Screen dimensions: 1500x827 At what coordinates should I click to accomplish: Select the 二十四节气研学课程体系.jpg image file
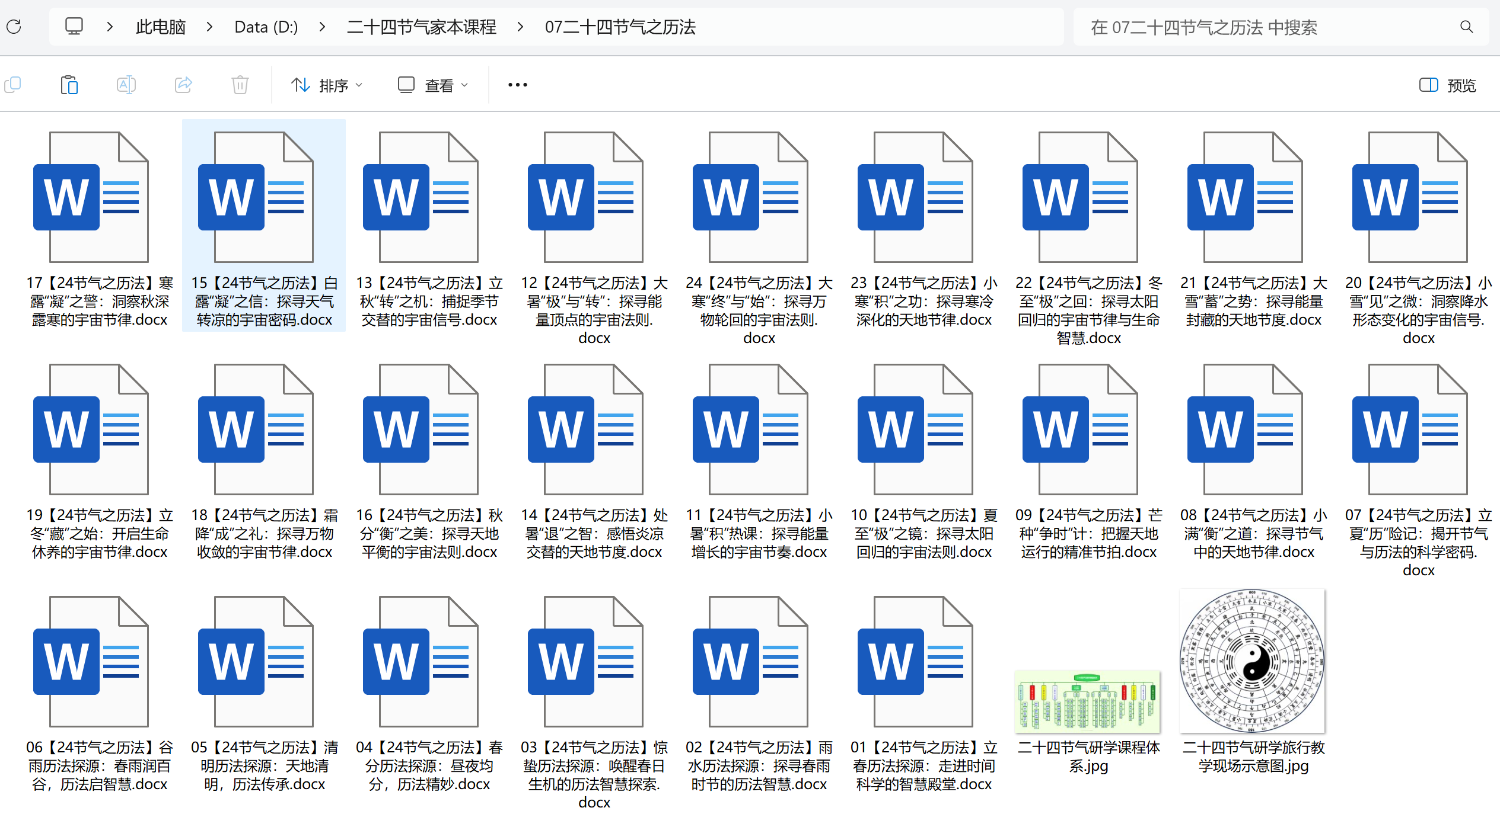(x=1088, y=702)
